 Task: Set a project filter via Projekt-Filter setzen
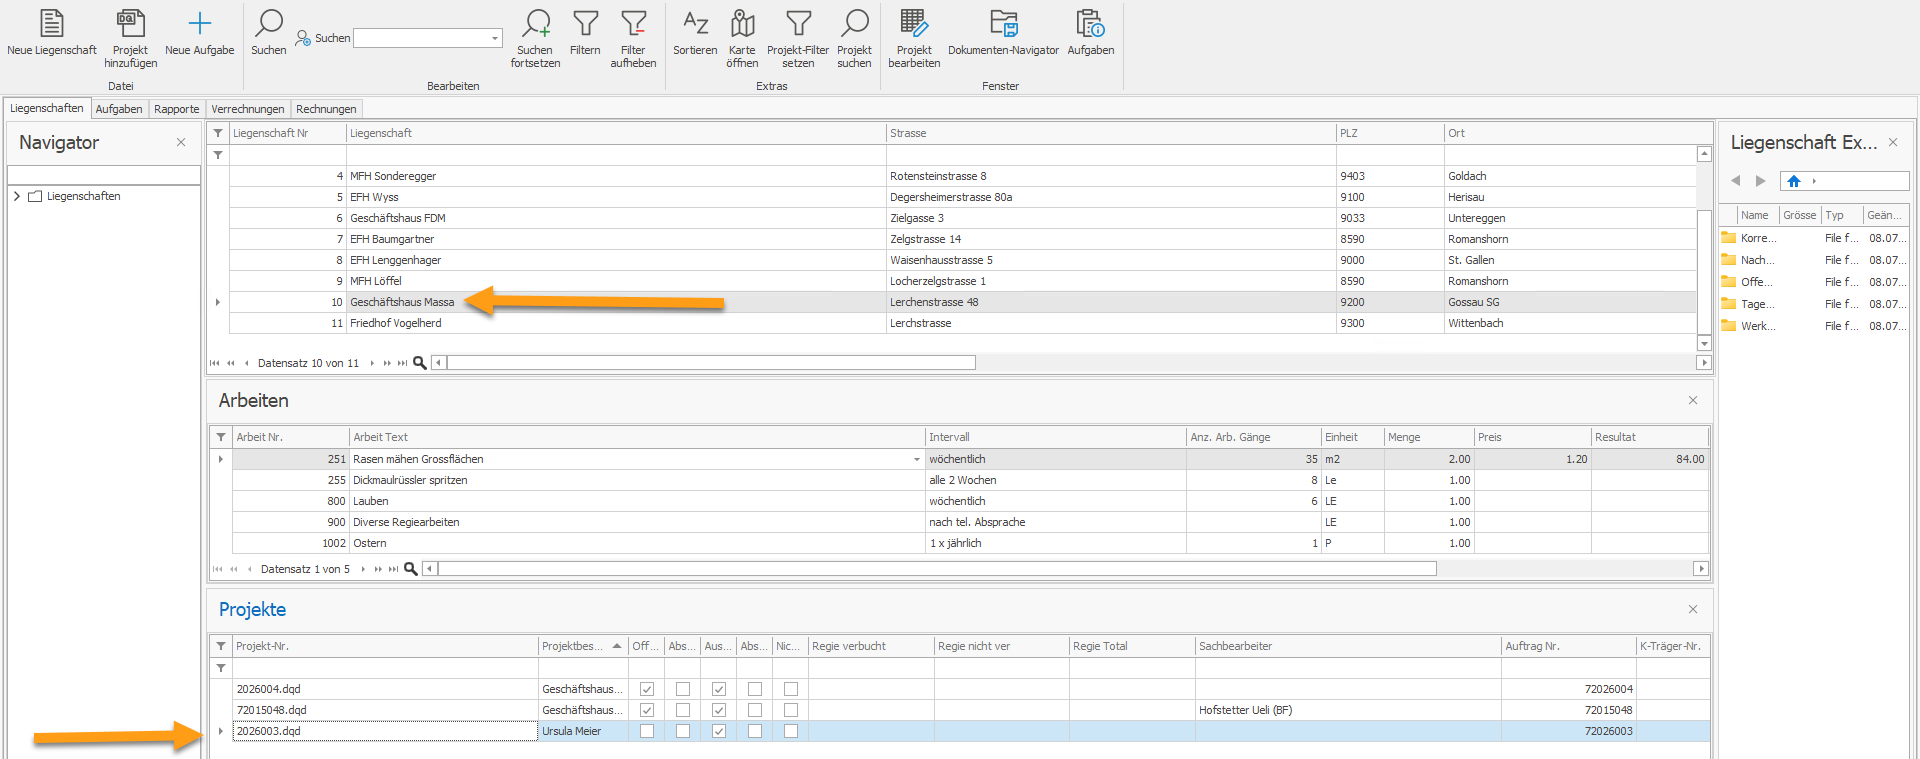click(x=798, y=38)
